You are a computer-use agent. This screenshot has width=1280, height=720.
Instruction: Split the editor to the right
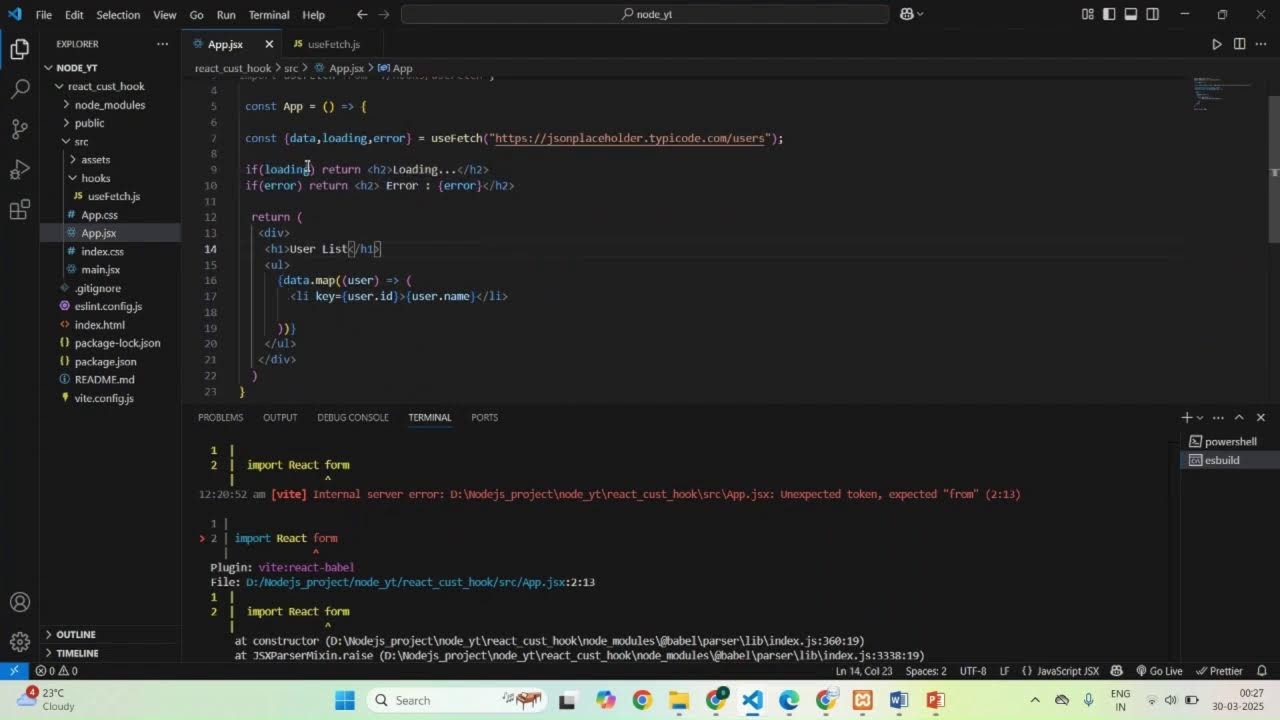click(x=1239, y=44)
